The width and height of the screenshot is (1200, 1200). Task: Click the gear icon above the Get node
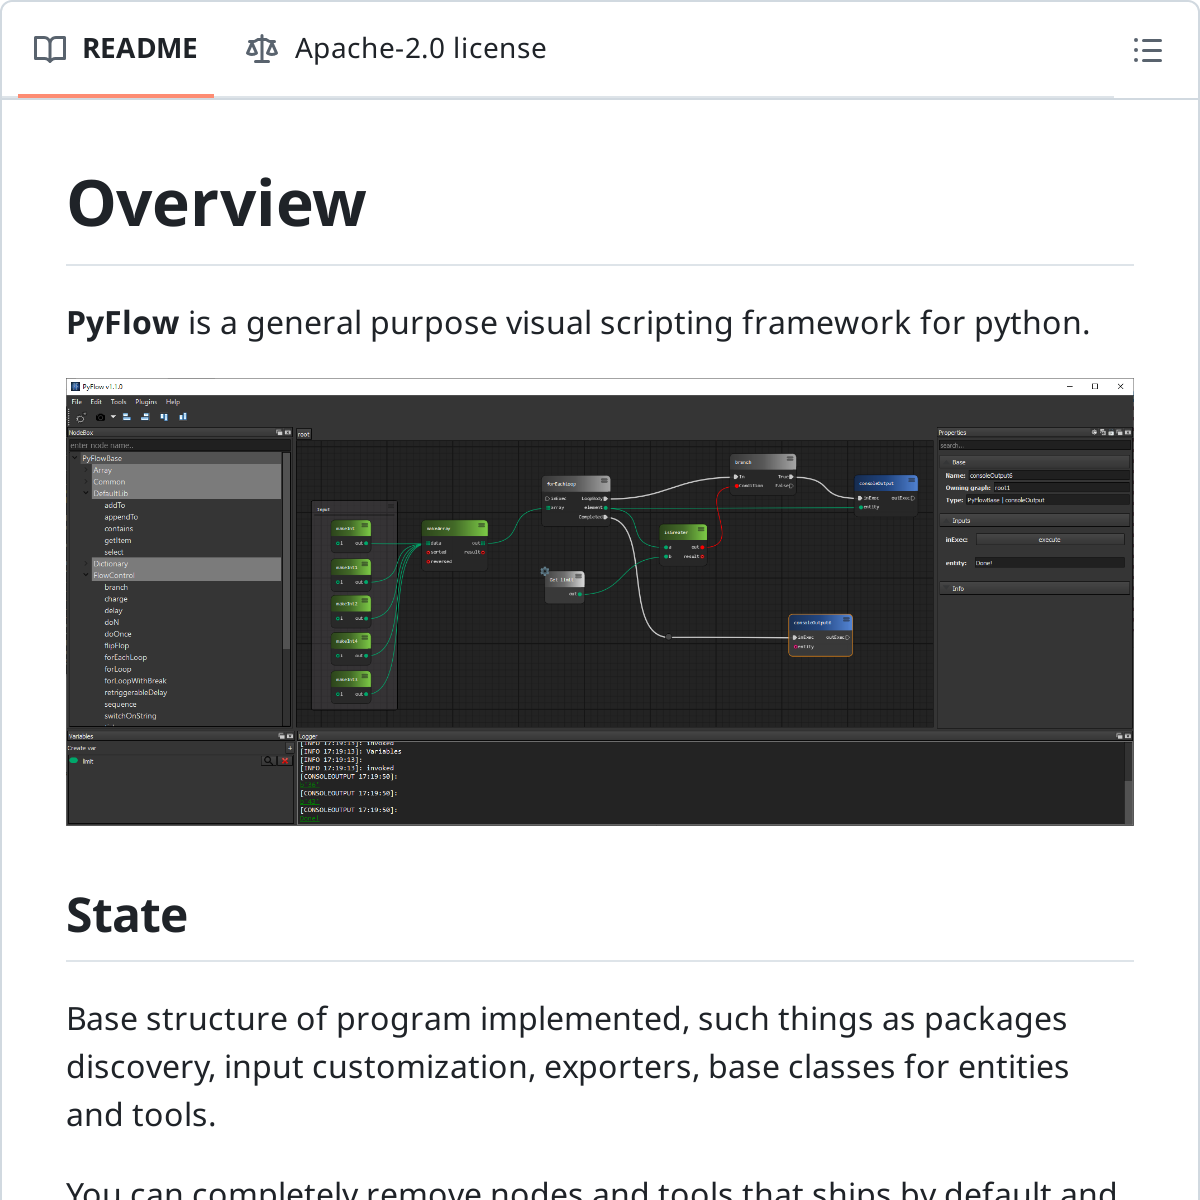coord(545,571)
